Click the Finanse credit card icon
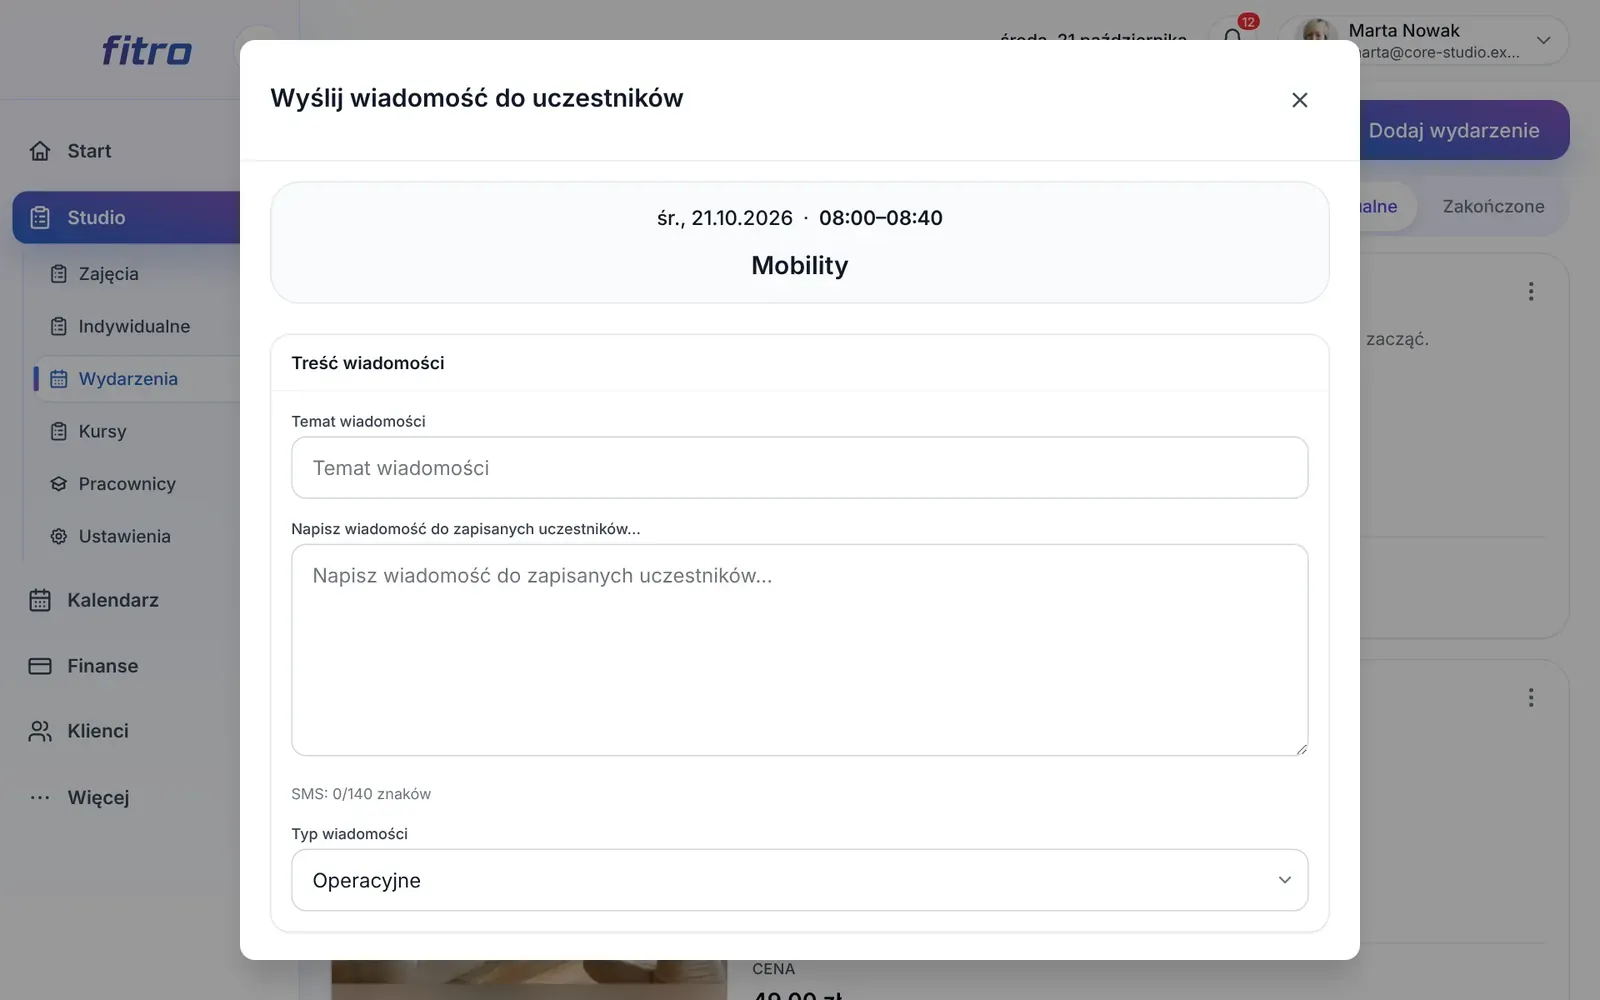Image resolution: width=1600 pixels, height=1000 pixels. pyautogui.click(x=40, y=666)
